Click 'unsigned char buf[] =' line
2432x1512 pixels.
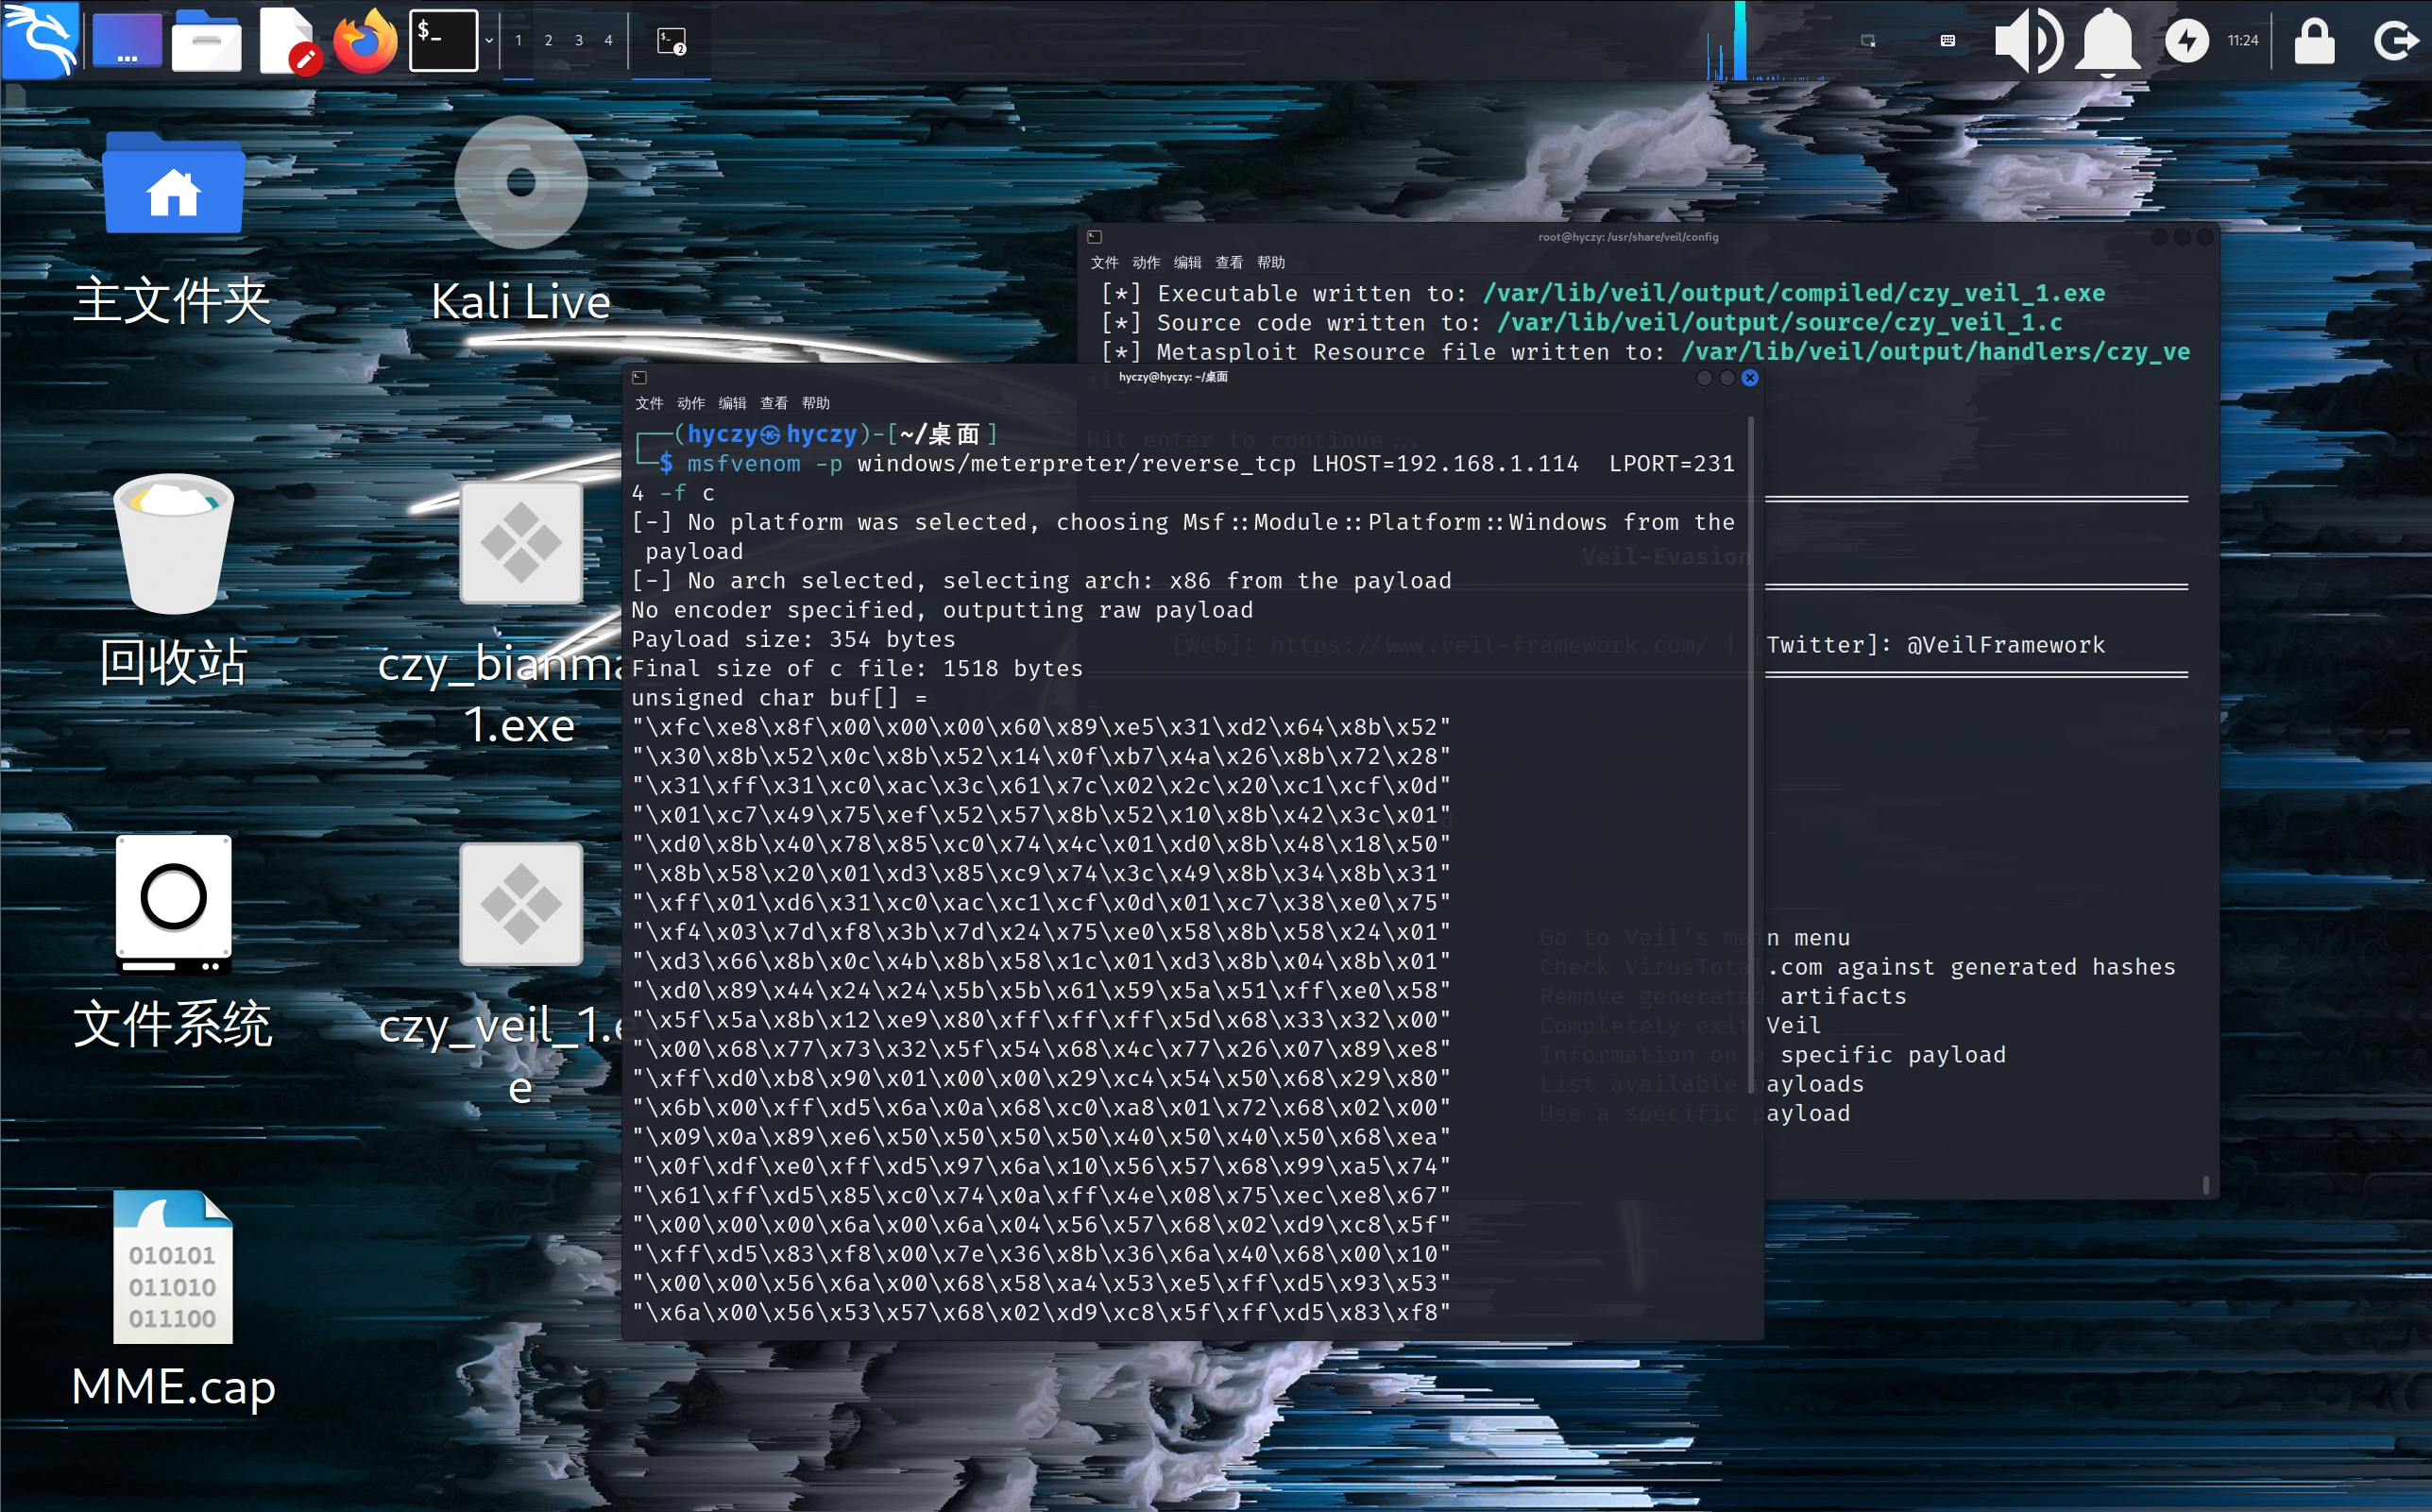pyautogui.click(x=780, y=697)
